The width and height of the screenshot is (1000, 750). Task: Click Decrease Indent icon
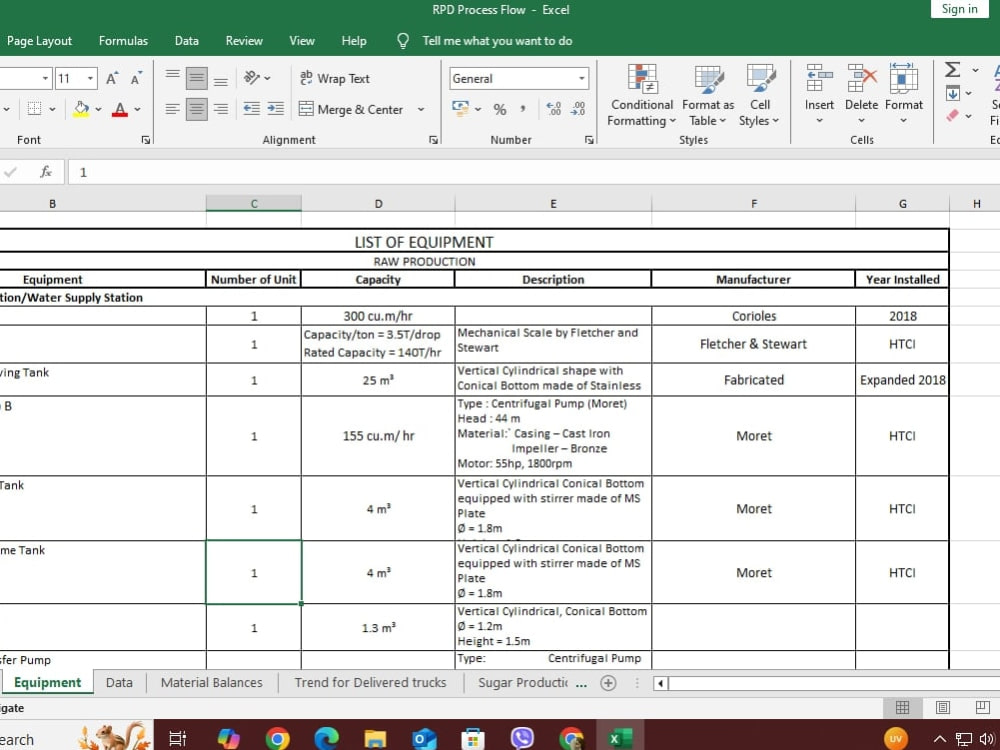coord(252,109)
